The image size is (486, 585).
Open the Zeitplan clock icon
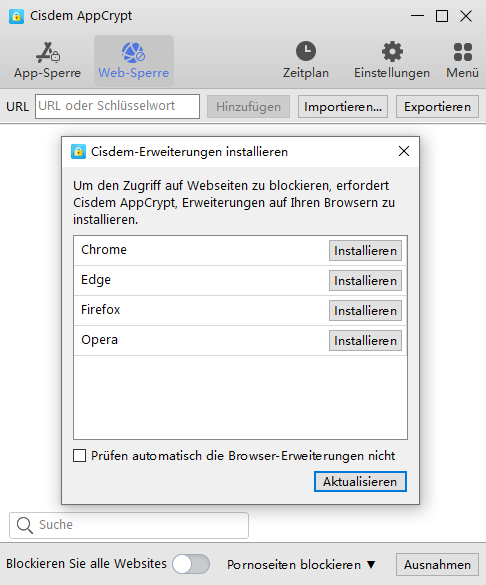point(306,51)
